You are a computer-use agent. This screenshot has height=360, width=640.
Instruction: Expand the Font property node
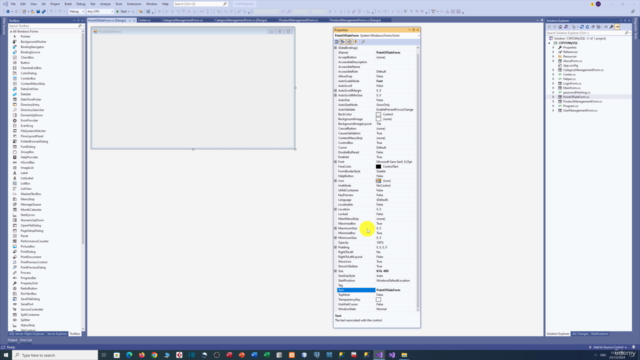click(x=336, y=162)
